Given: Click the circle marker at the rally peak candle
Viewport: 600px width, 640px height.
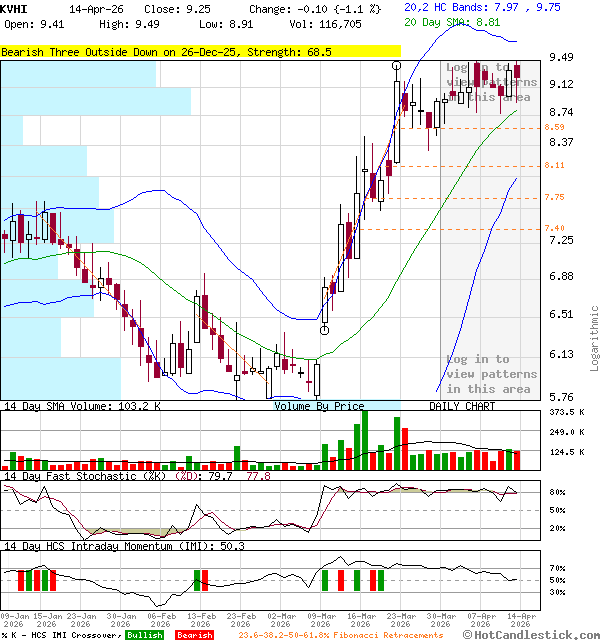Looking at the screenshot, I should click(x=398, y=65).
